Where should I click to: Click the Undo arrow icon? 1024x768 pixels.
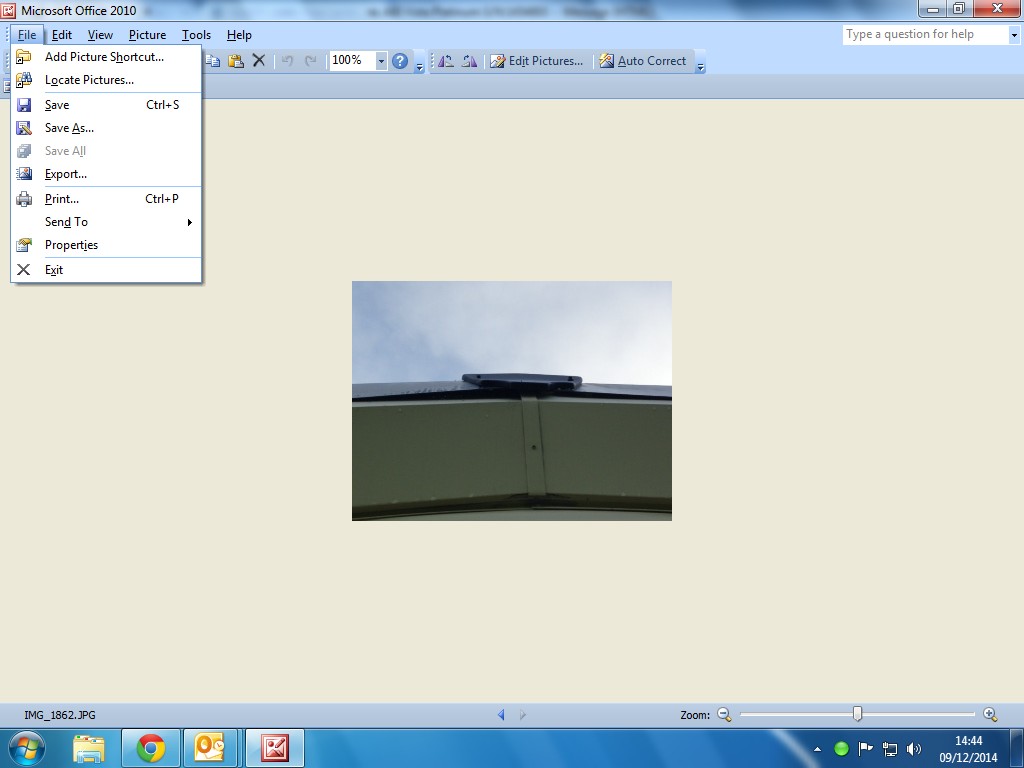coord(287,61)
